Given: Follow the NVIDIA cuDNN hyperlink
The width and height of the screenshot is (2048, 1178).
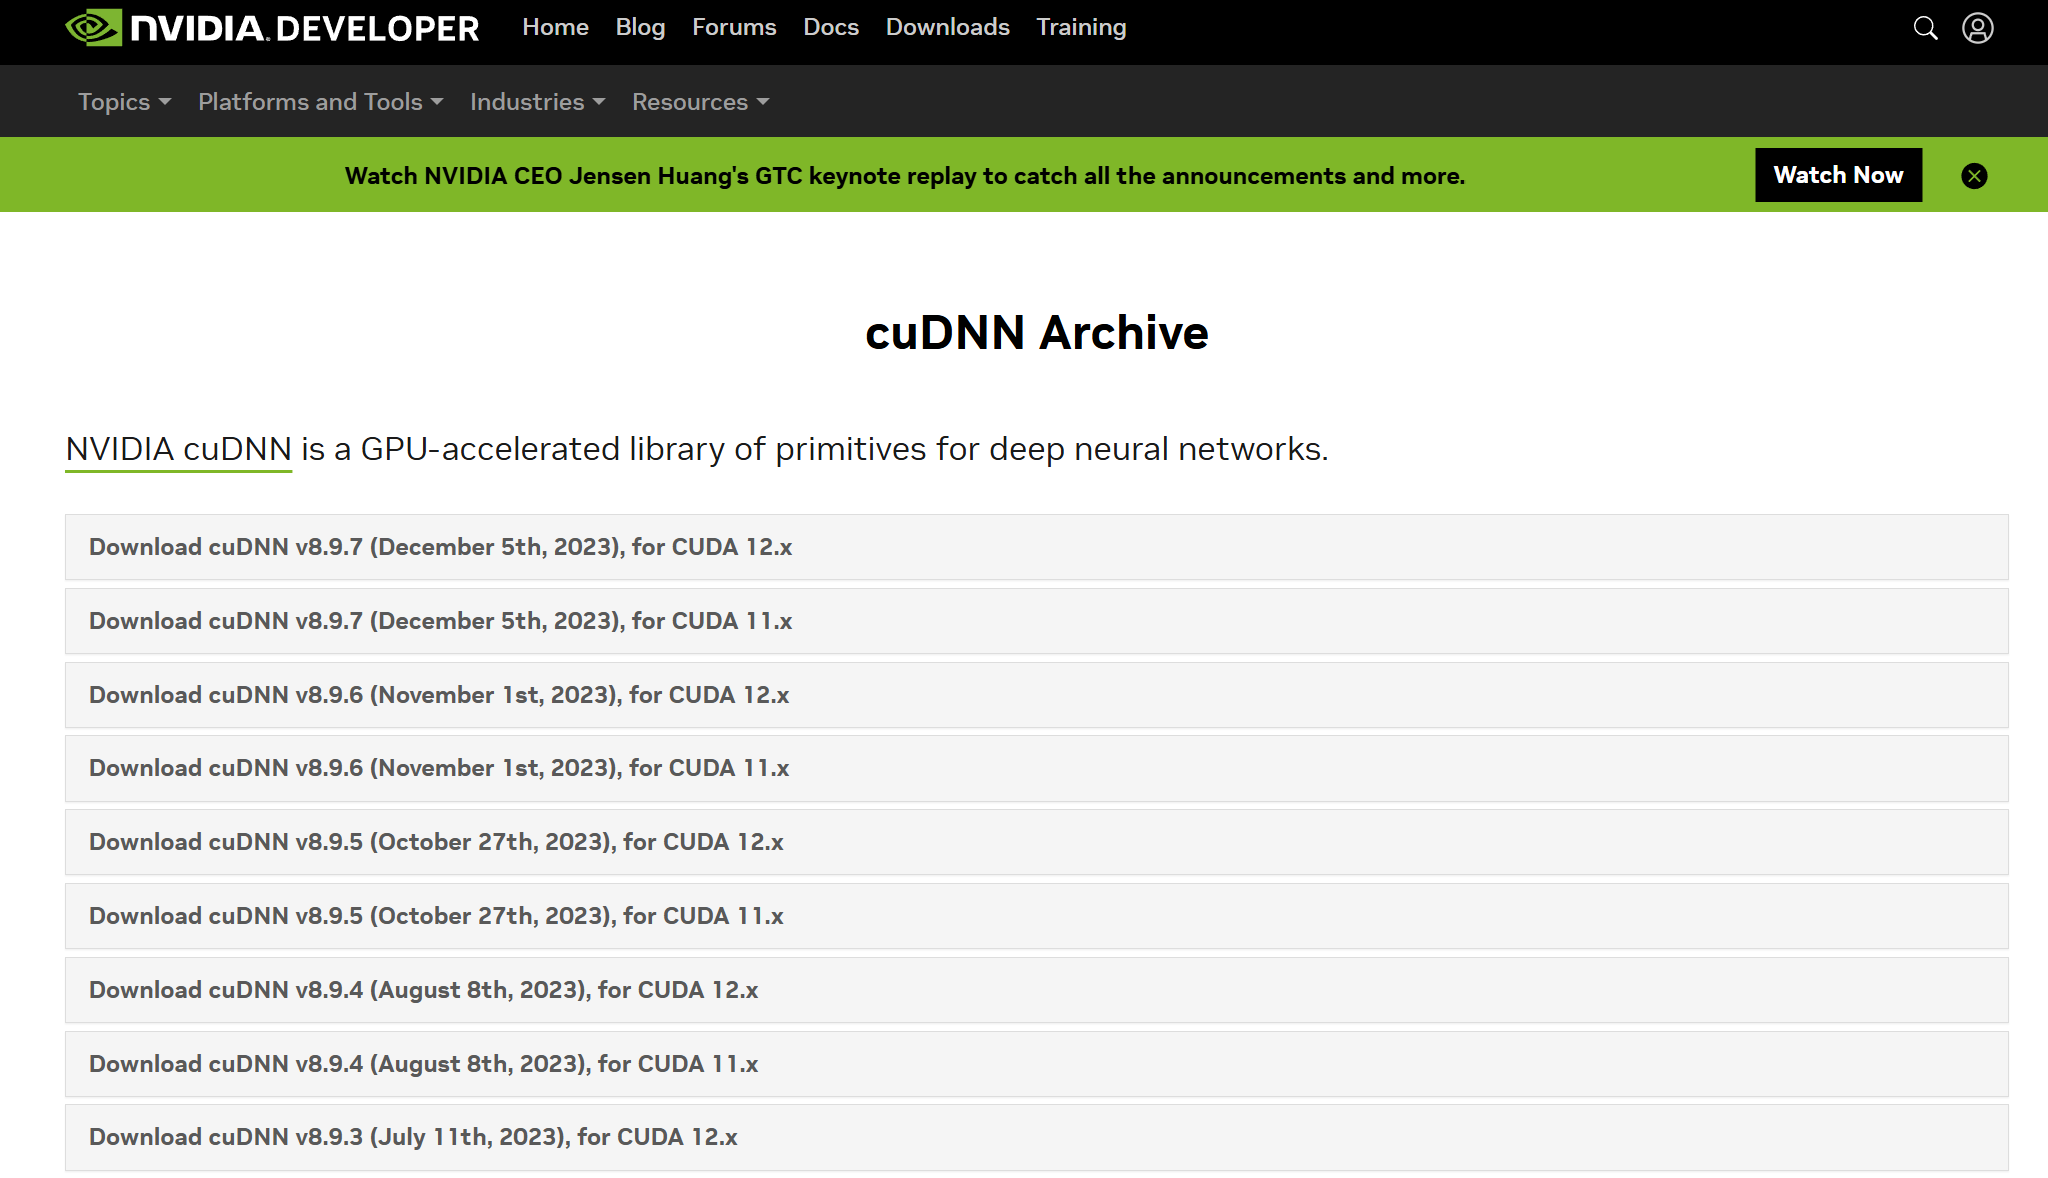Looking at the screenshot, I should point(178,450).
